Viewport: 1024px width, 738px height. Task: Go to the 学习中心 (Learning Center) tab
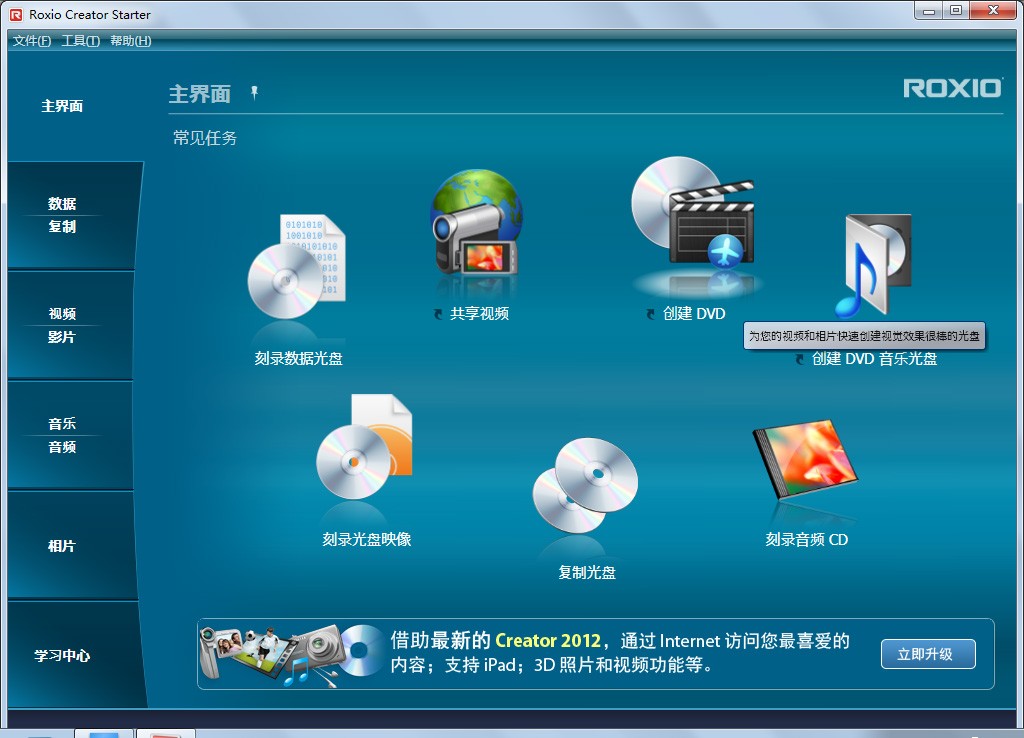(62, 657)
